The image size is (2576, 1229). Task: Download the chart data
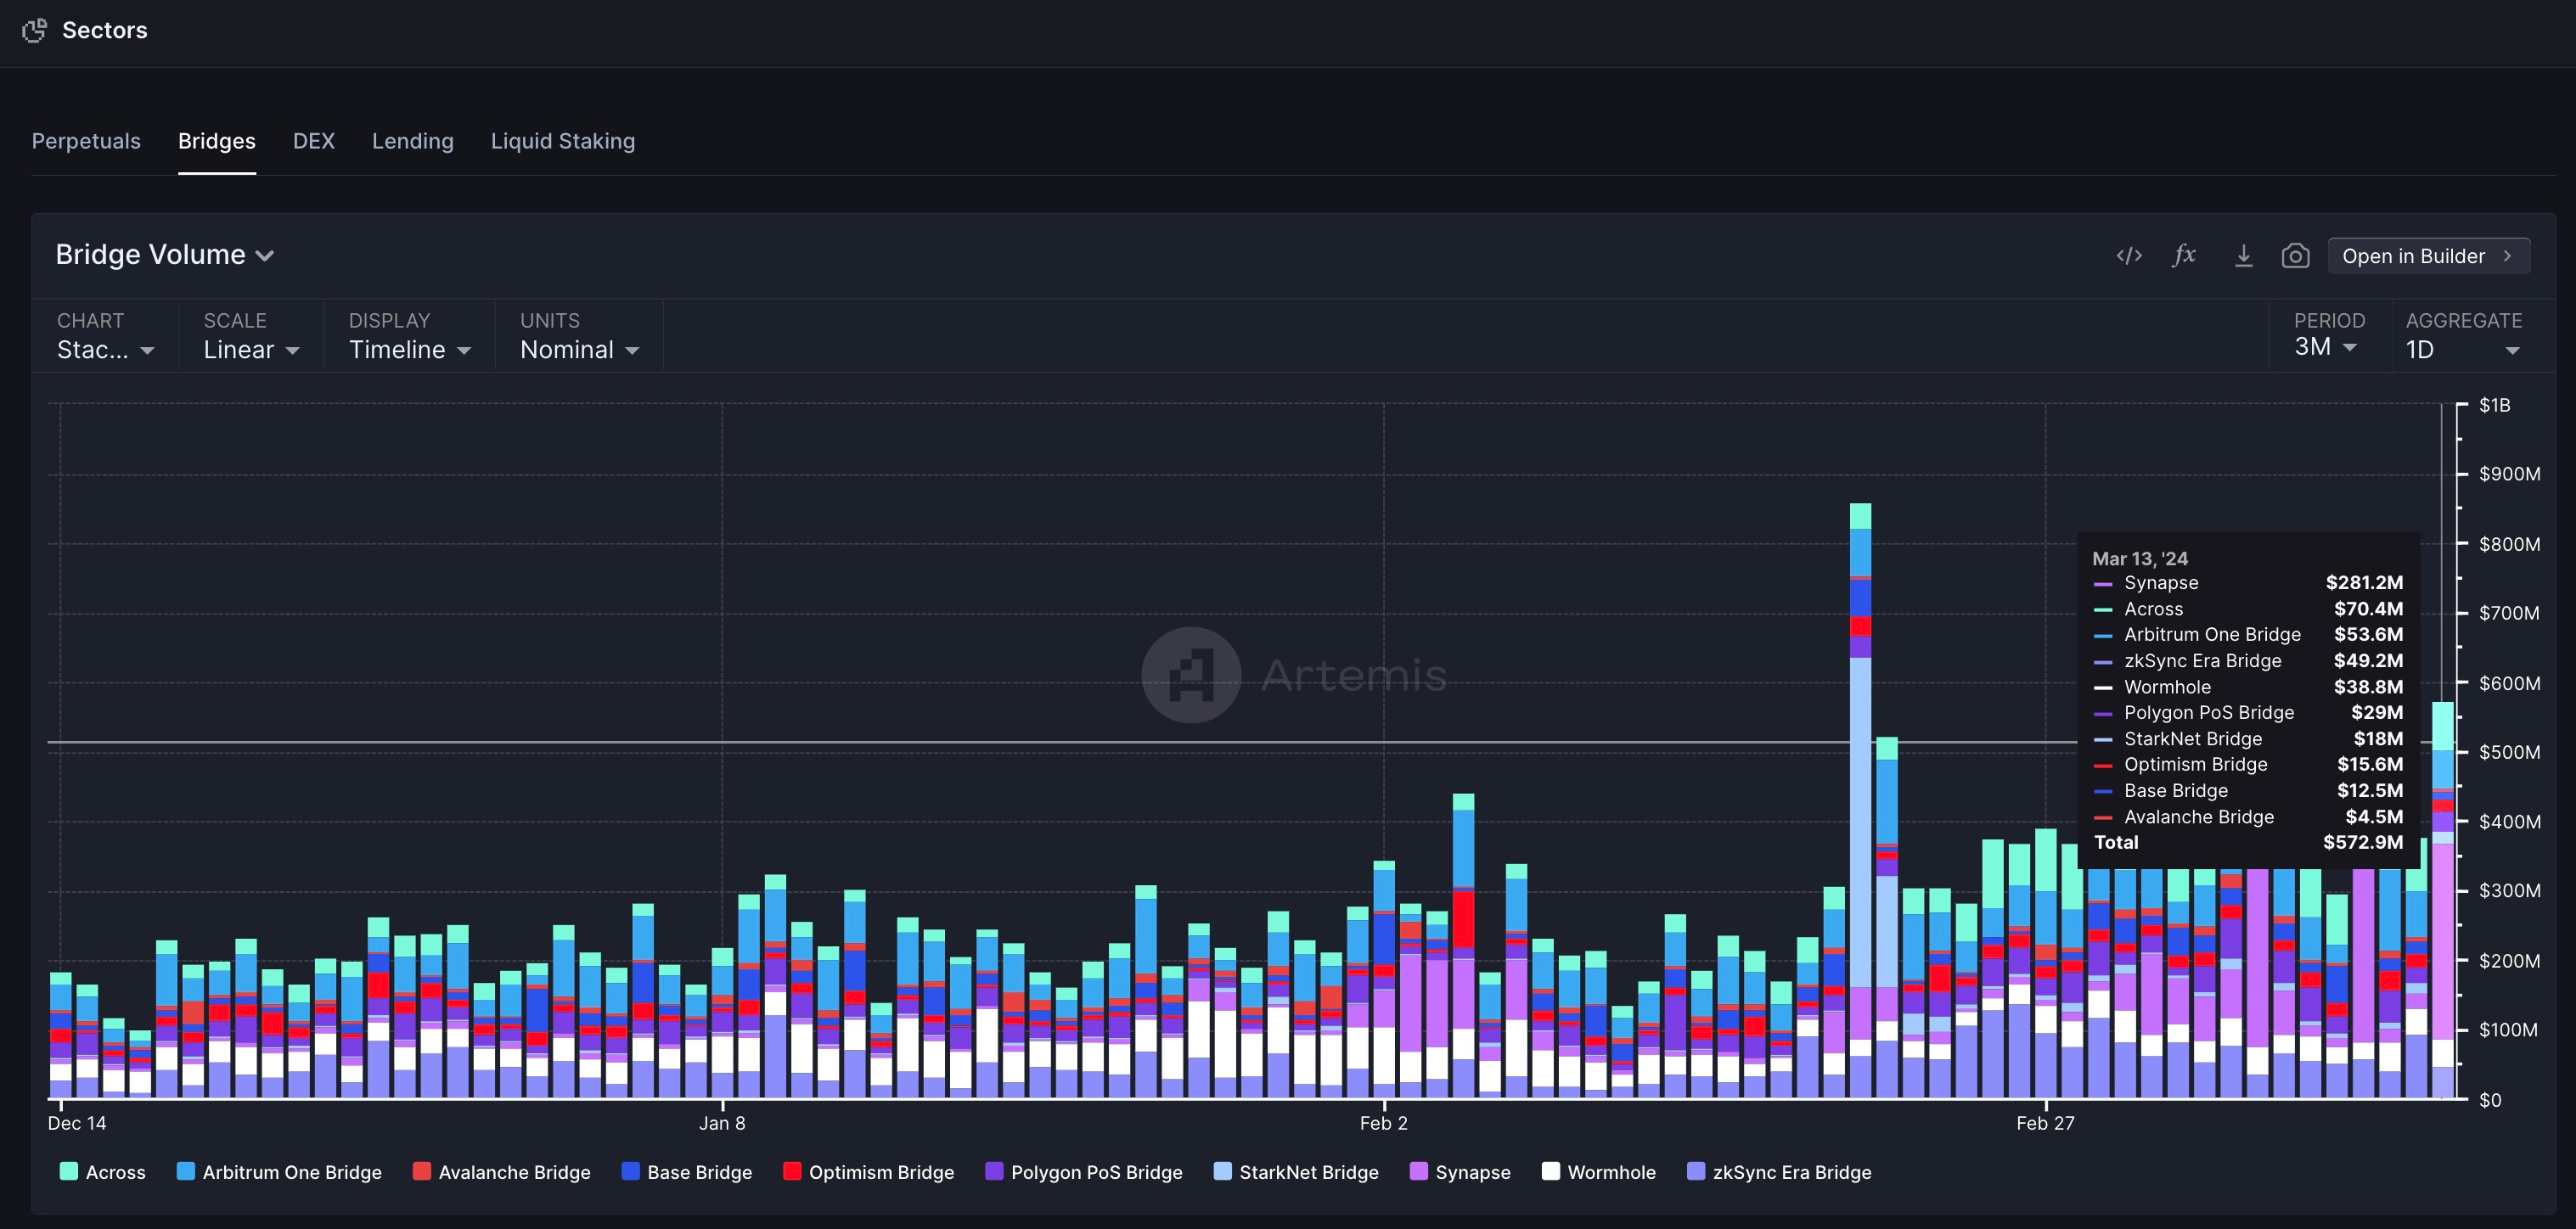coord(2243,256)
